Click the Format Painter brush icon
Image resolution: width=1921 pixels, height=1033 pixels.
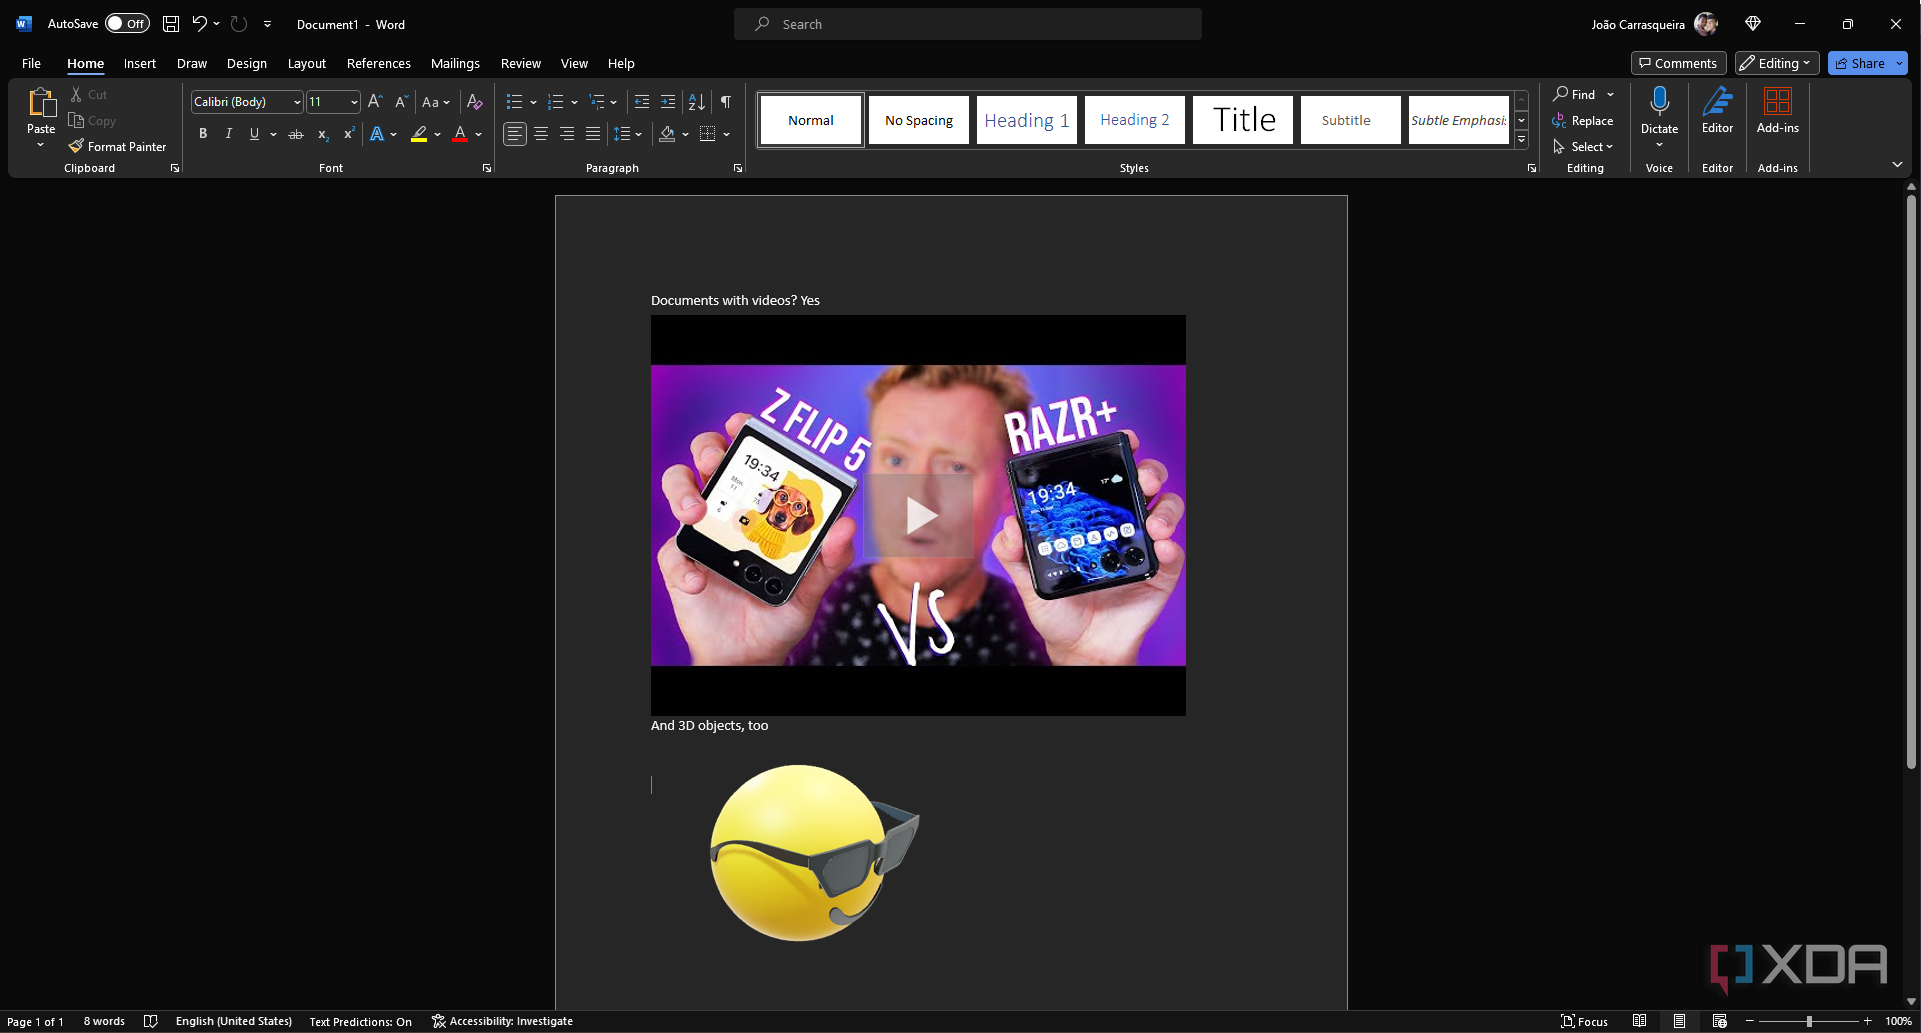click(76, 147)
